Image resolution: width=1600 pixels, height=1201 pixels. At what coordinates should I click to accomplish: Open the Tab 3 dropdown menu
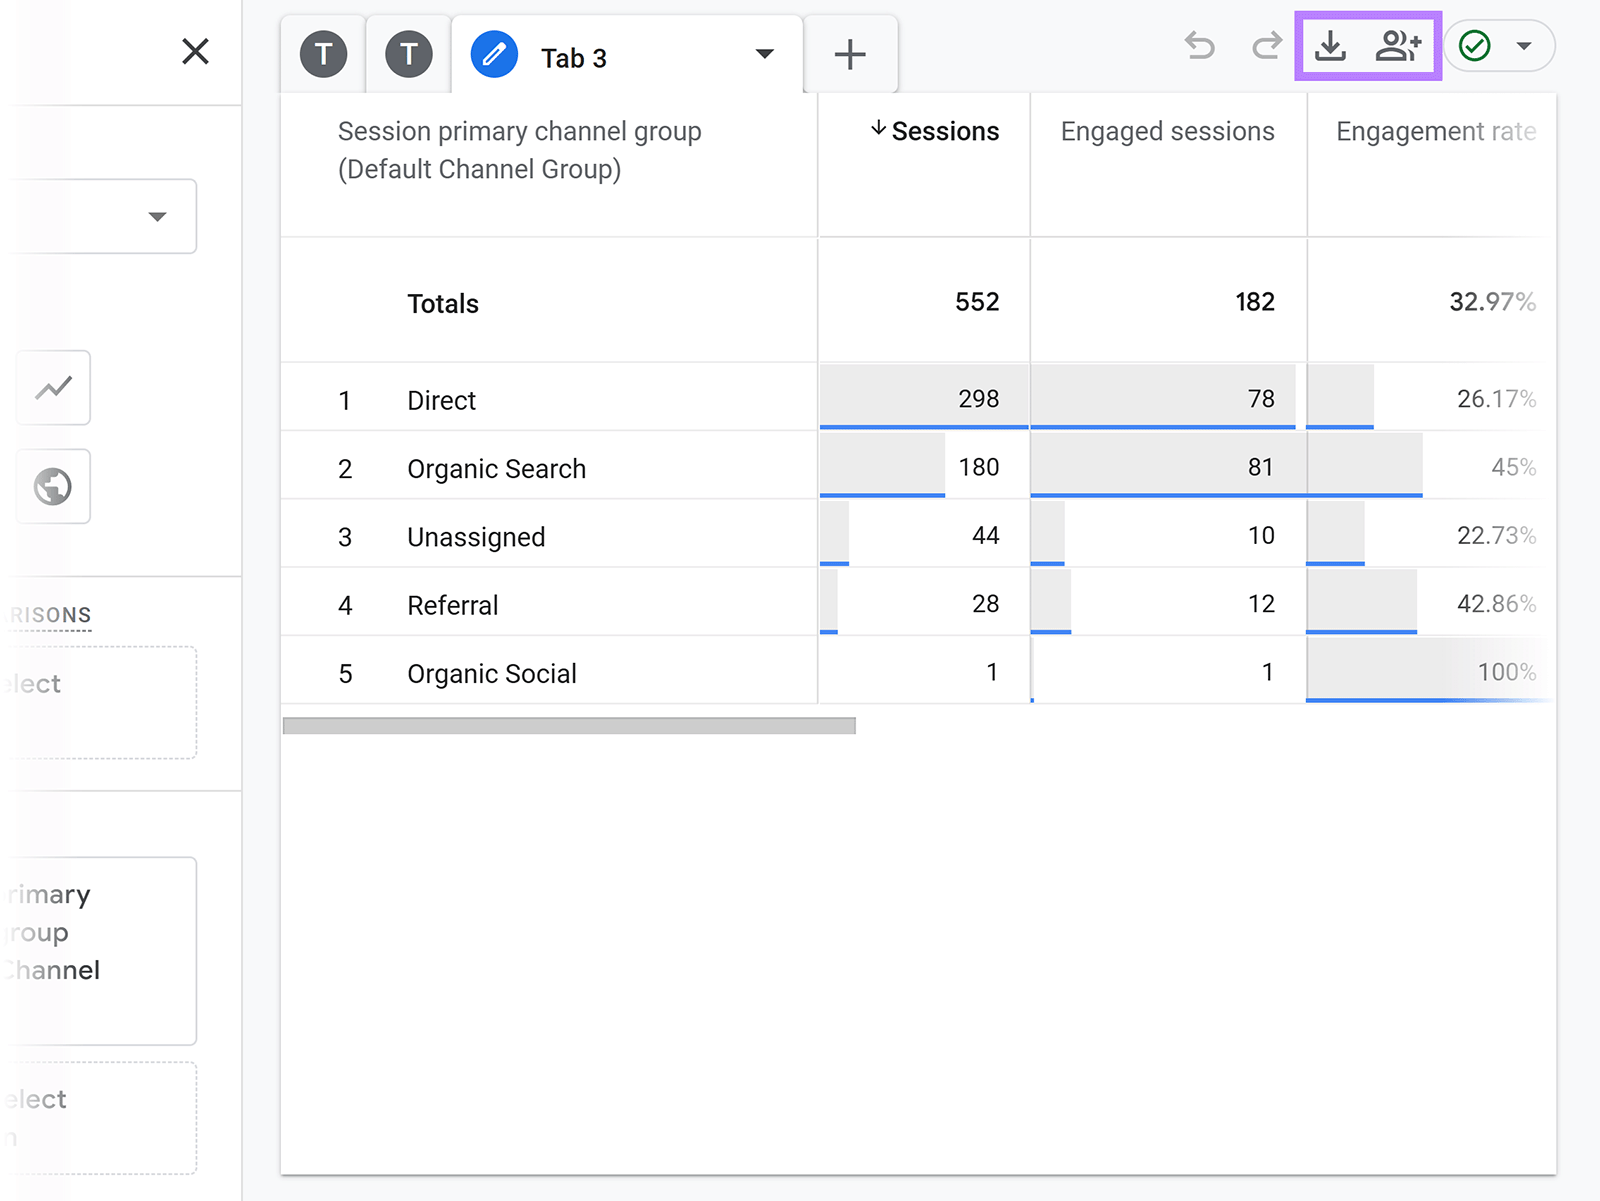(765, 56)
